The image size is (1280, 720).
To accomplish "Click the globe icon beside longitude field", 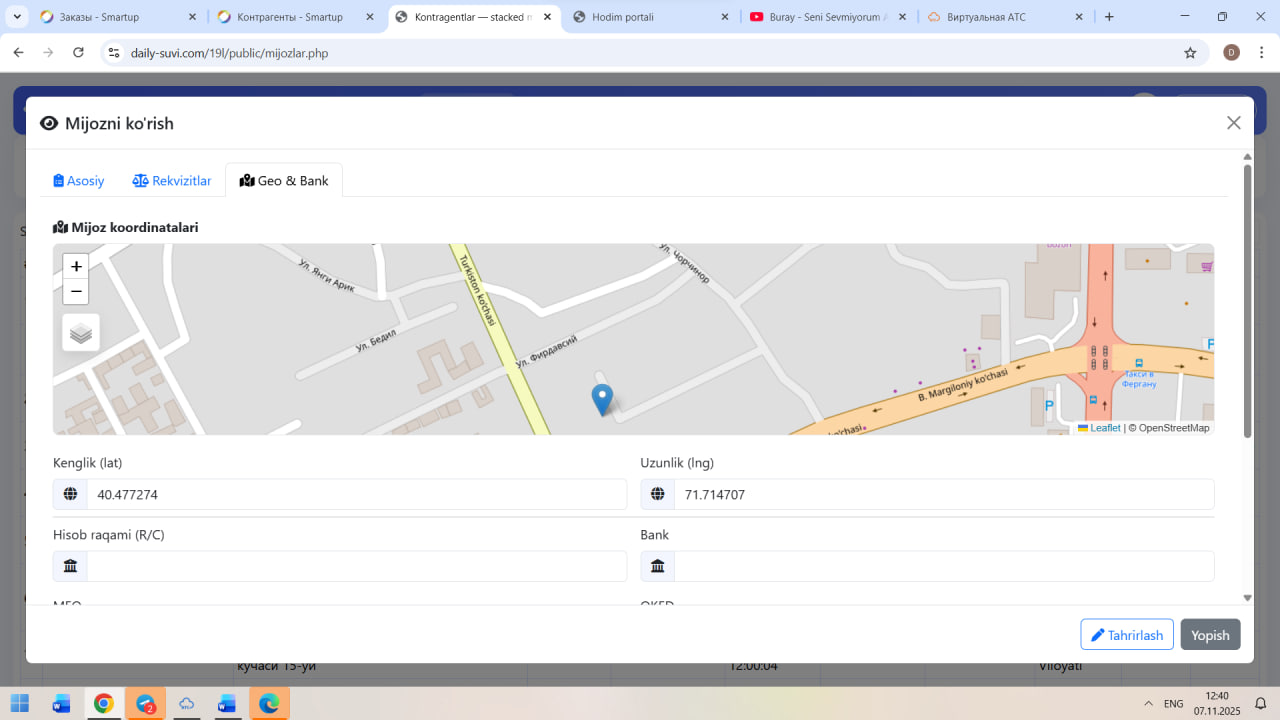I will click(x=658, y=494).
